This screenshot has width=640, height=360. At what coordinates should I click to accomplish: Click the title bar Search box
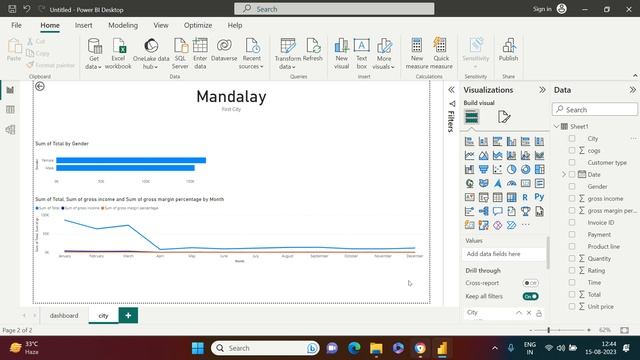334,9
